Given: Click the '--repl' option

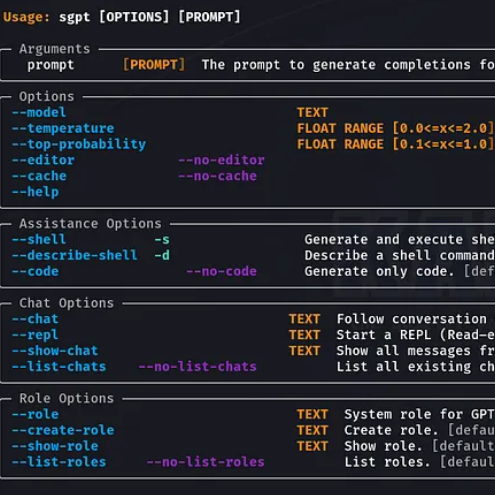Looking at the screenshot, I should point(35,335).
